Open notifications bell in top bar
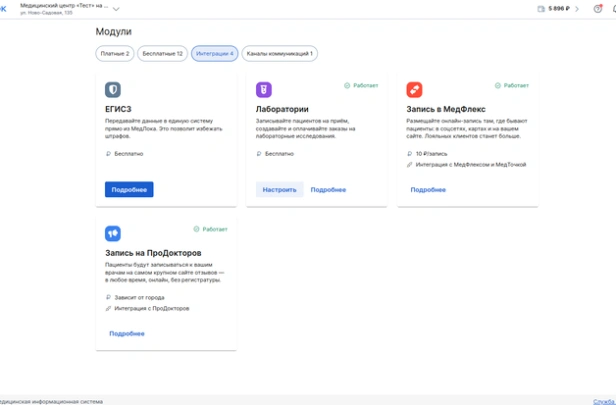616x405 pixels. point(598,9)
